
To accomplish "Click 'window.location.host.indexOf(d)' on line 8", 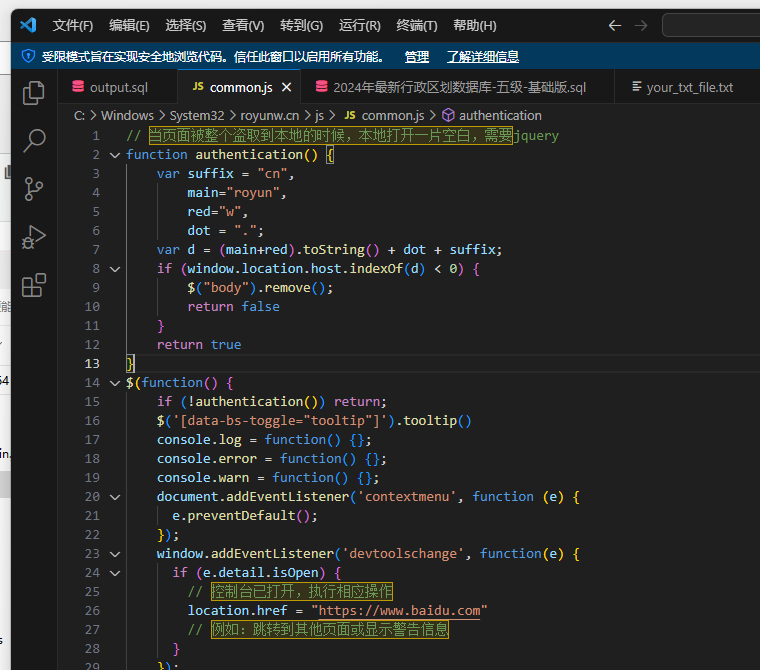I will click(x=306, y=269).
